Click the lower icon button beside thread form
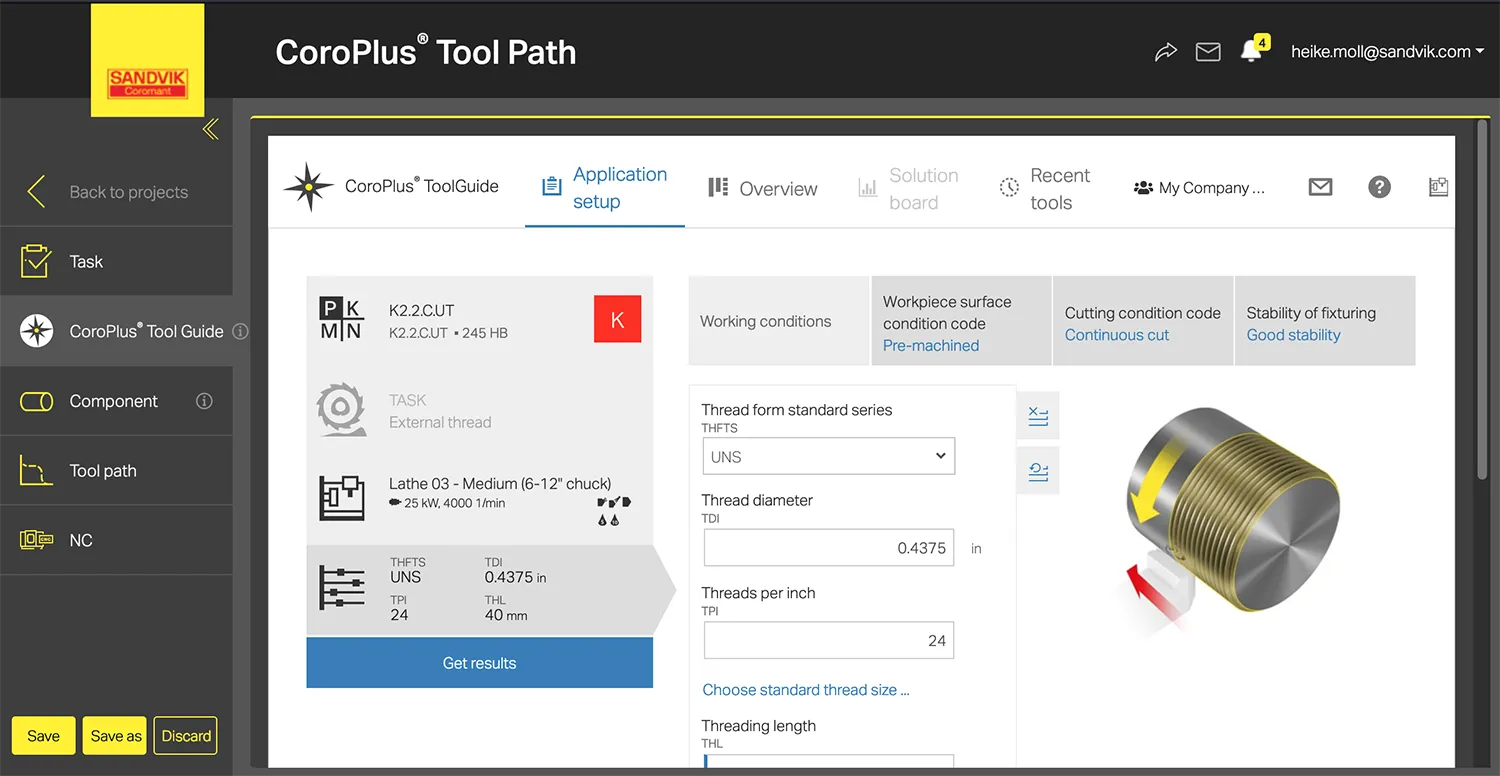The height and width of the screenshot is (776, 1500). coord(1038,472)
